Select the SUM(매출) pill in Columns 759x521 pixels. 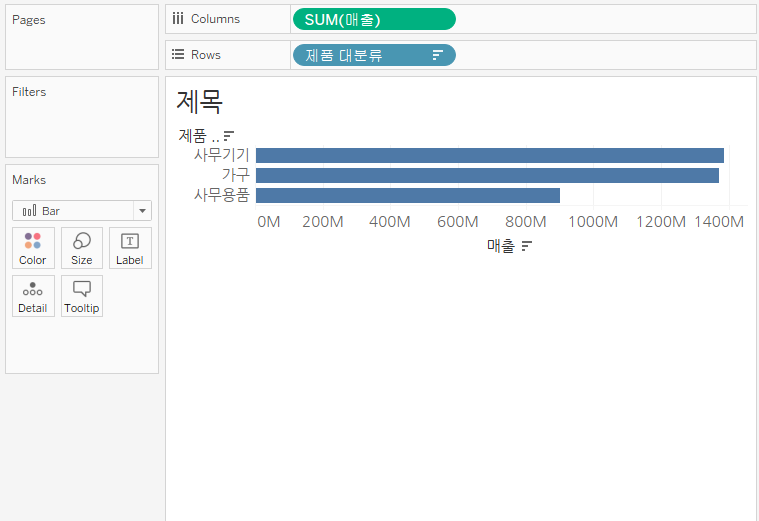click(374, 19)
